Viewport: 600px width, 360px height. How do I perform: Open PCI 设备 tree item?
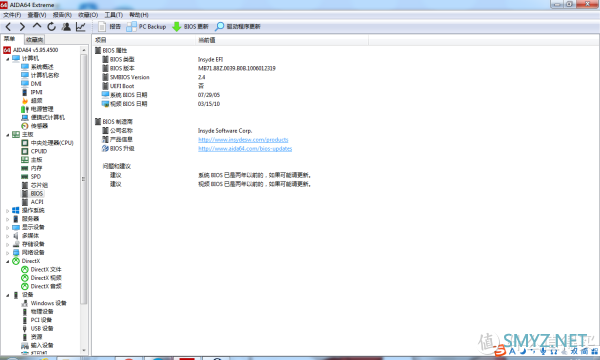[x=37, y=320]
